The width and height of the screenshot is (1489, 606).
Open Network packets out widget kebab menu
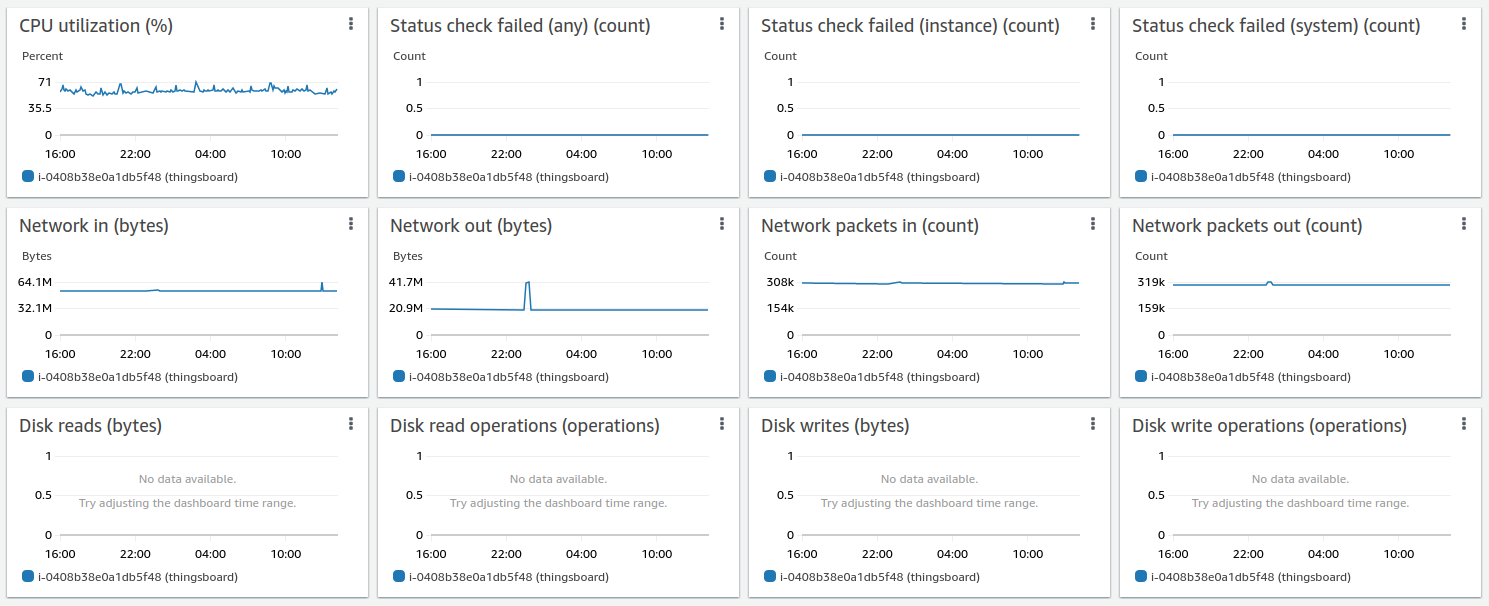pyautogui.click(x=1464, y=224)
